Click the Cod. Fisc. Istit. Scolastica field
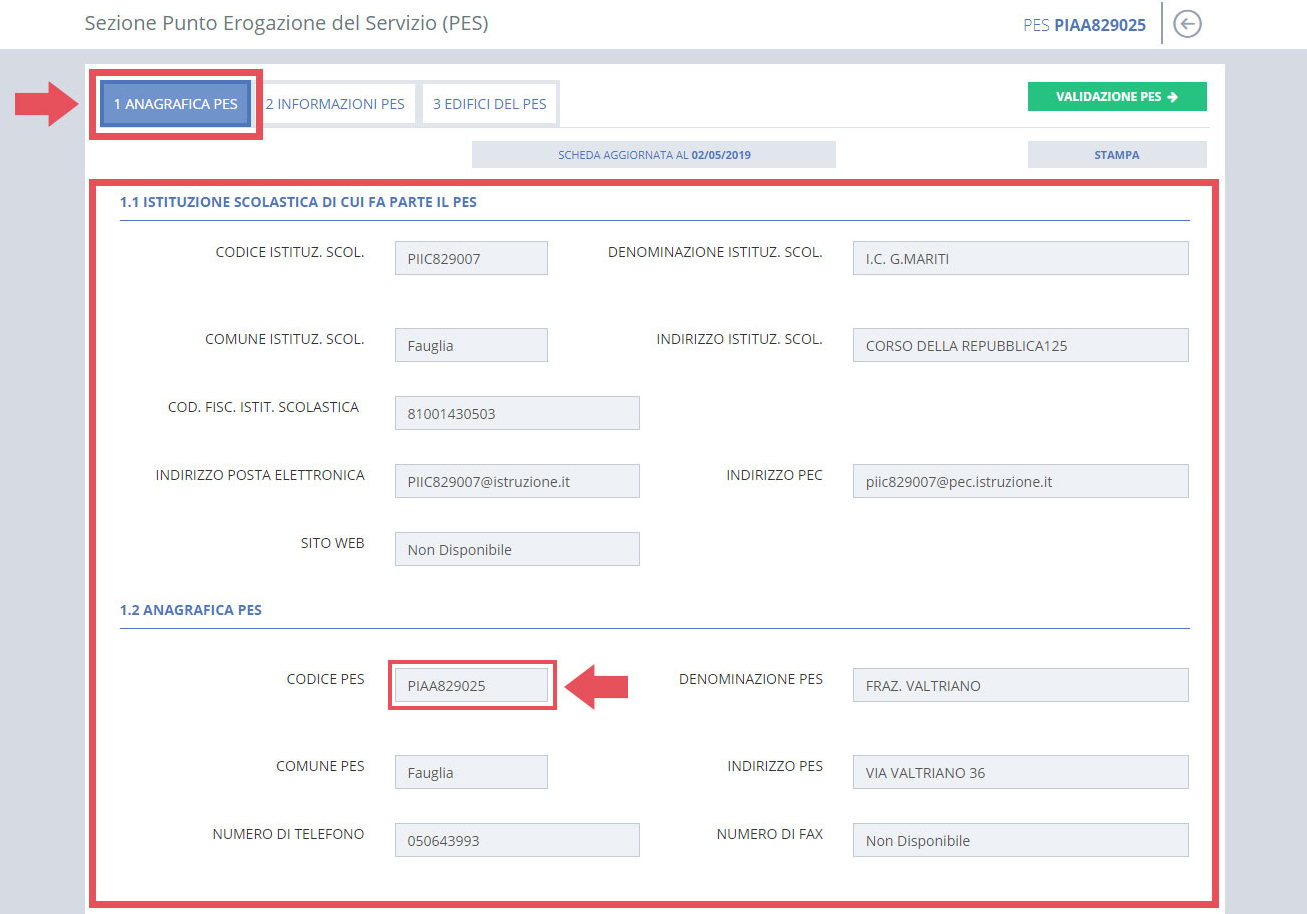Screen dimensions: 1307x914 [517, 413]
